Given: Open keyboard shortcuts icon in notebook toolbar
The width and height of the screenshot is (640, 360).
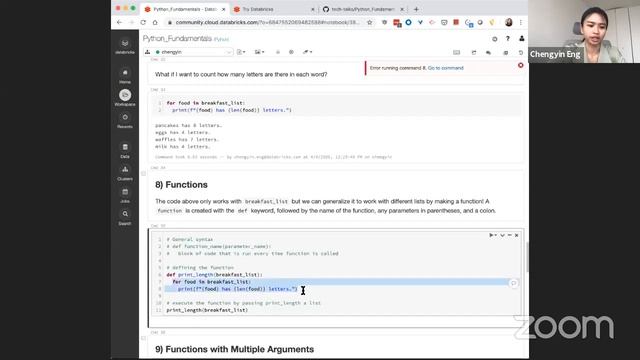Looking at the screenshot, I should pos(457,52).
